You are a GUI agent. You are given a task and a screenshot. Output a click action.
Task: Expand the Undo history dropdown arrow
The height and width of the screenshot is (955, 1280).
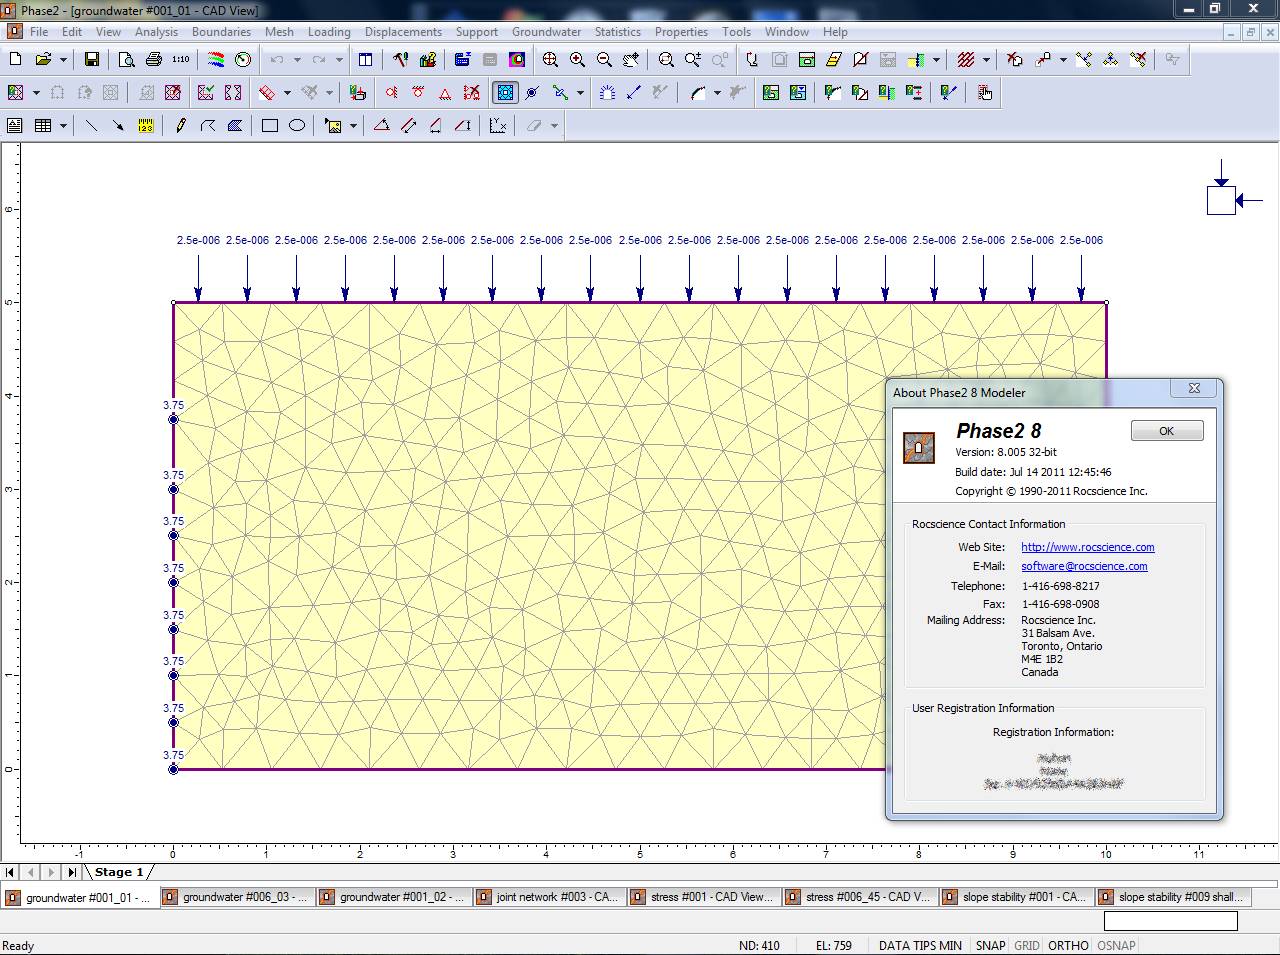point(297,60)
